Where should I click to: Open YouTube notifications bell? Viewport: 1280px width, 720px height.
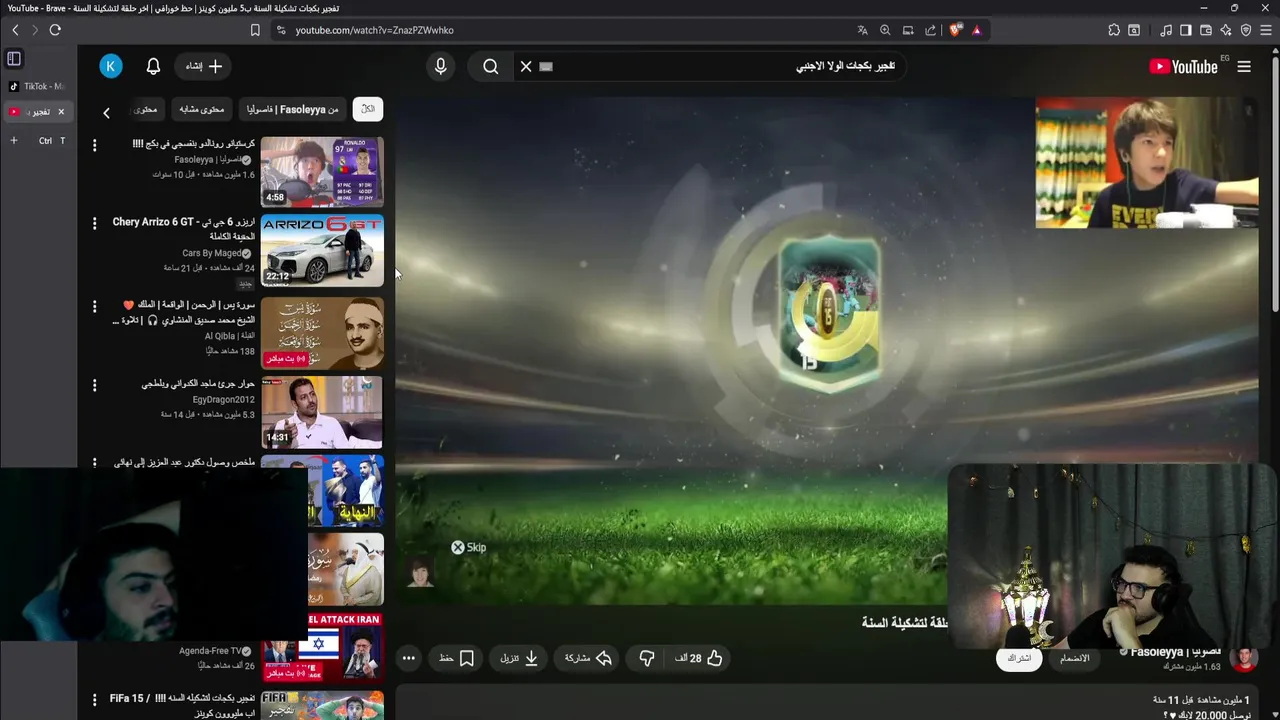(x=153, y=66)
